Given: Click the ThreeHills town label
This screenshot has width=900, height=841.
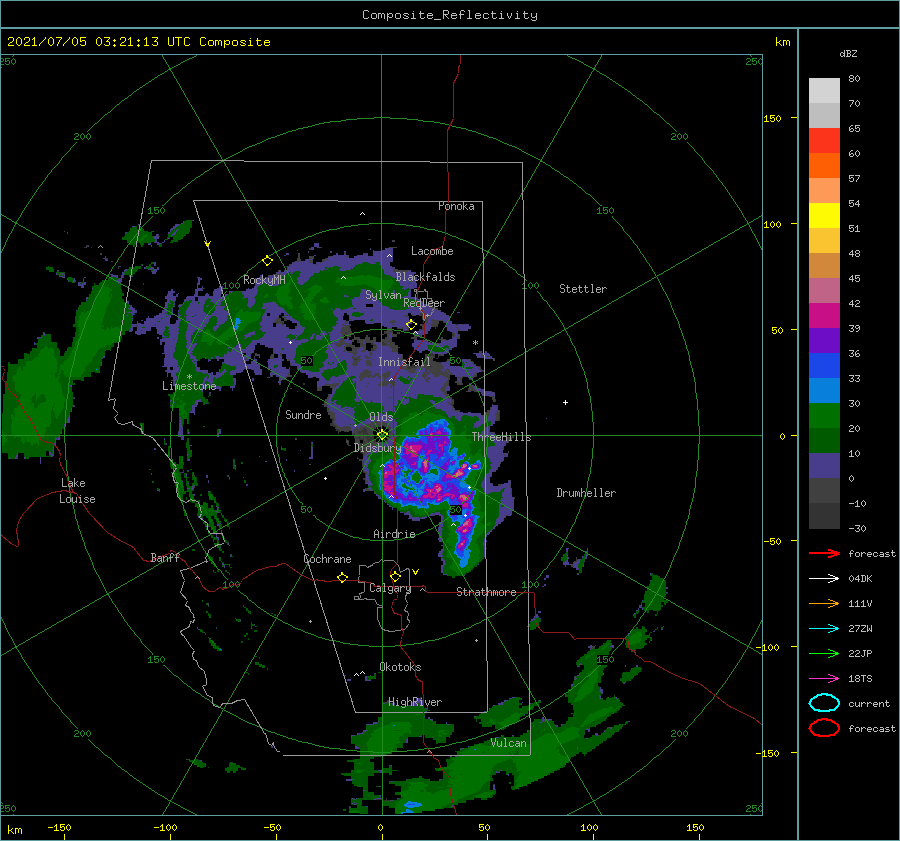Looking at the screenshot, I should [x=502, y=437].
